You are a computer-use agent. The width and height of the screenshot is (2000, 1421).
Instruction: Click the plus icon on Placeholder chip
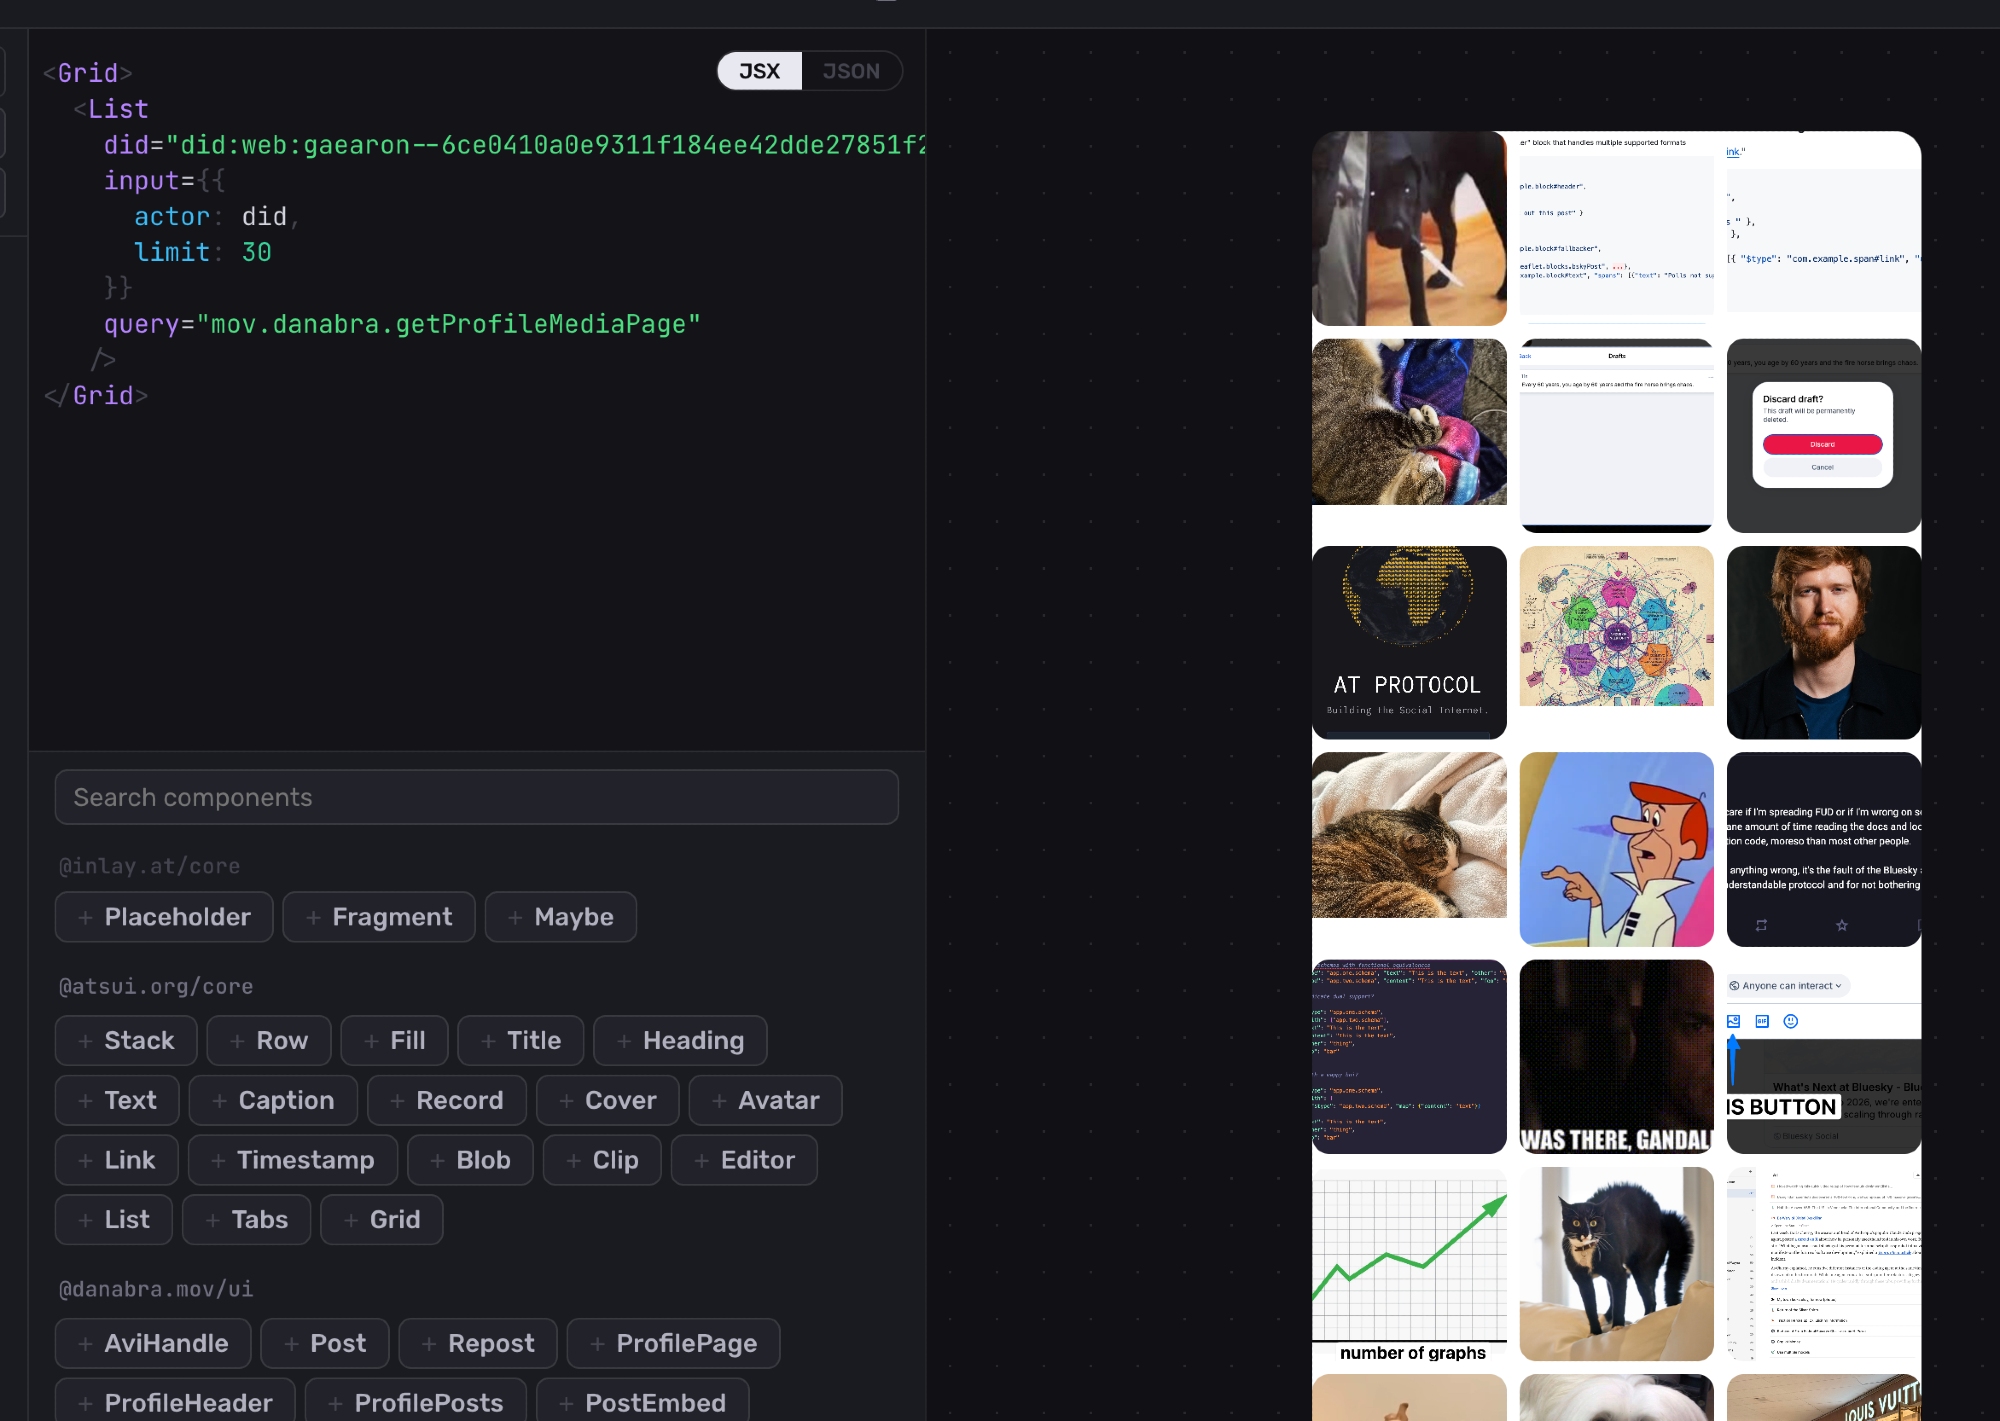click(85, 917)
